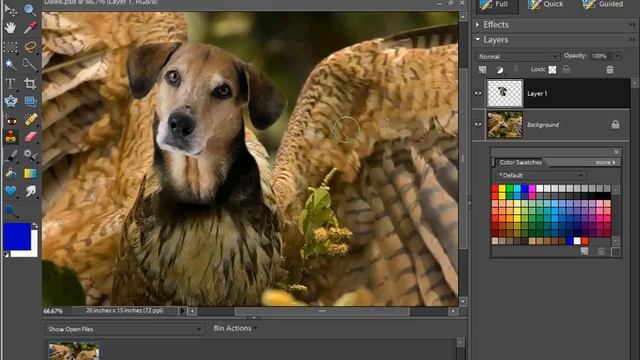Select the Gradient tool
The width and height of the screenshot is (640, 360).
pos(30,173)
